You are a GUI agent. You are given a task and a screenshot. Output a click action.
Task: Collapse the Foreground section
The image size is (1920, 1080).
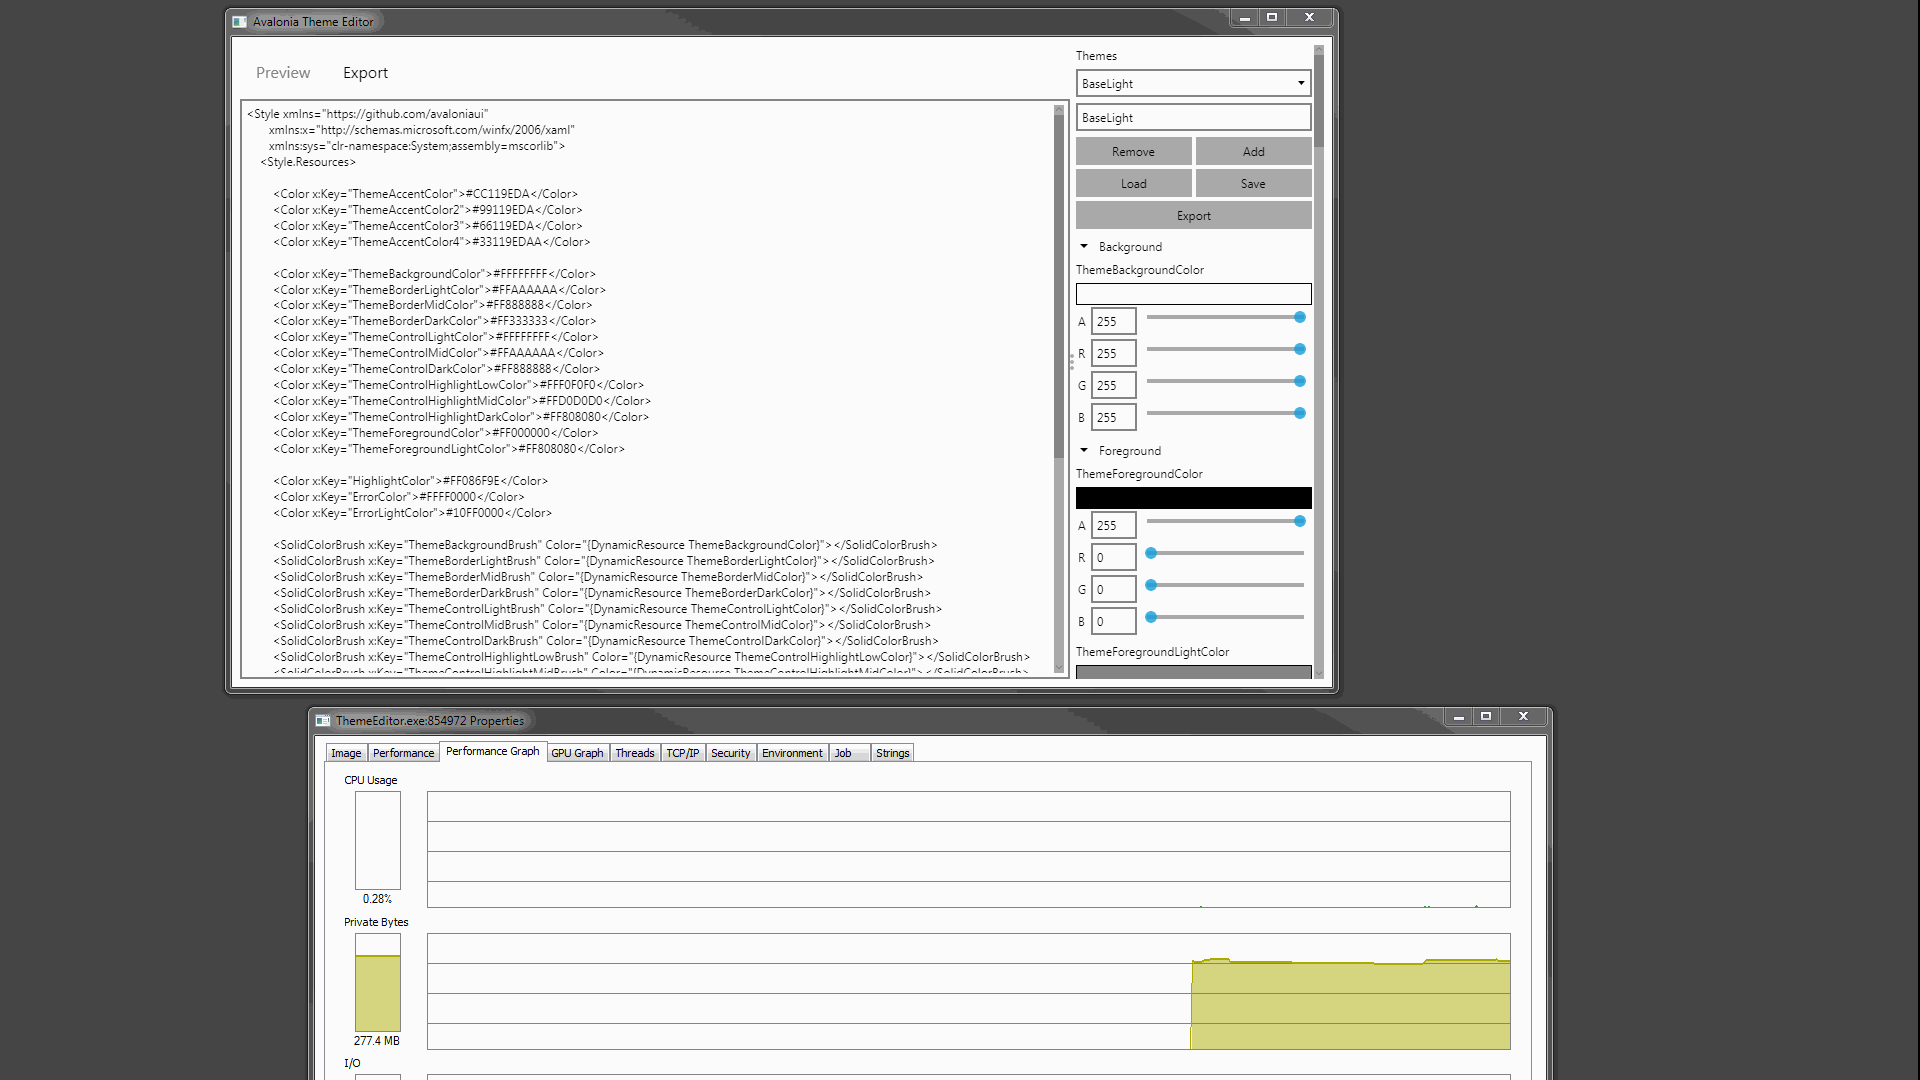point(1084,450)
